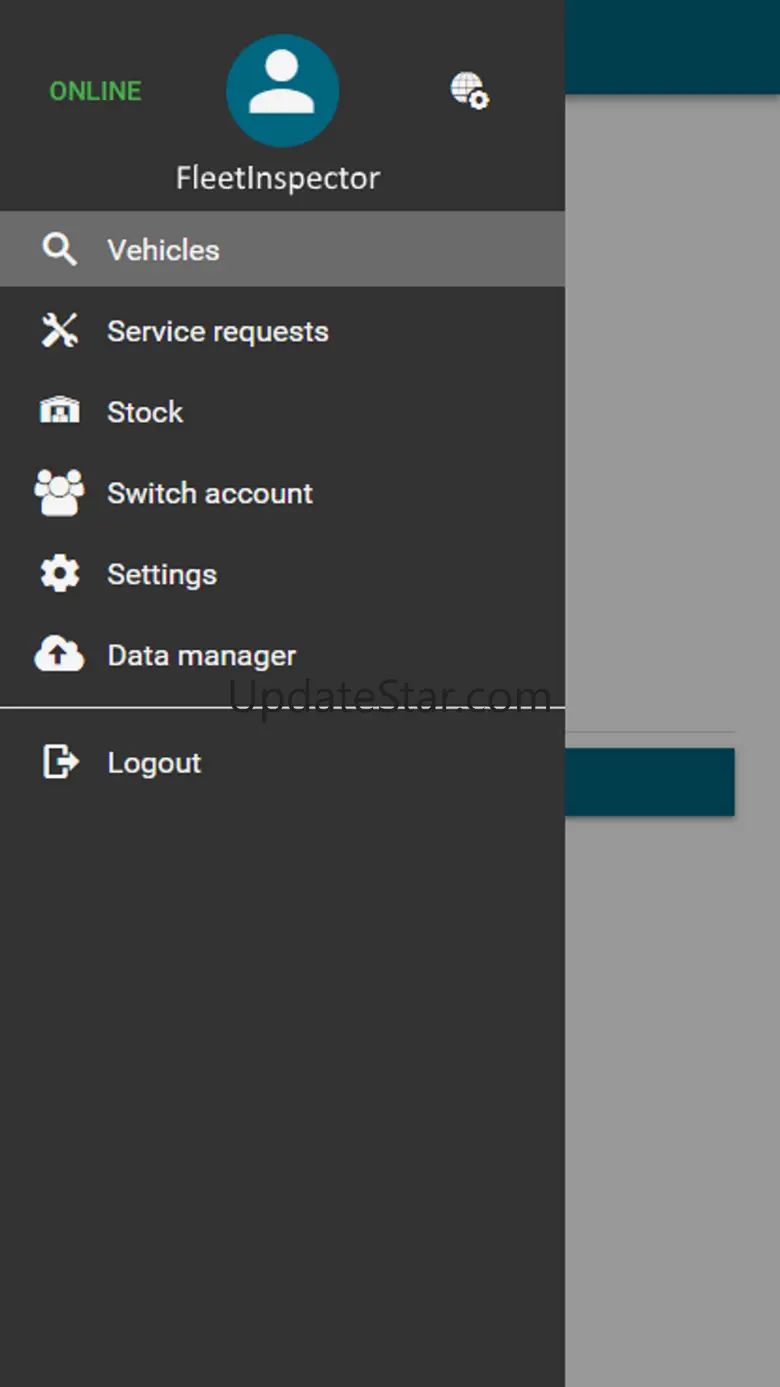Click the dimmed dark blue button behind the drawer
This screenshot has width=780, height=1387.
tap(650, 782)
